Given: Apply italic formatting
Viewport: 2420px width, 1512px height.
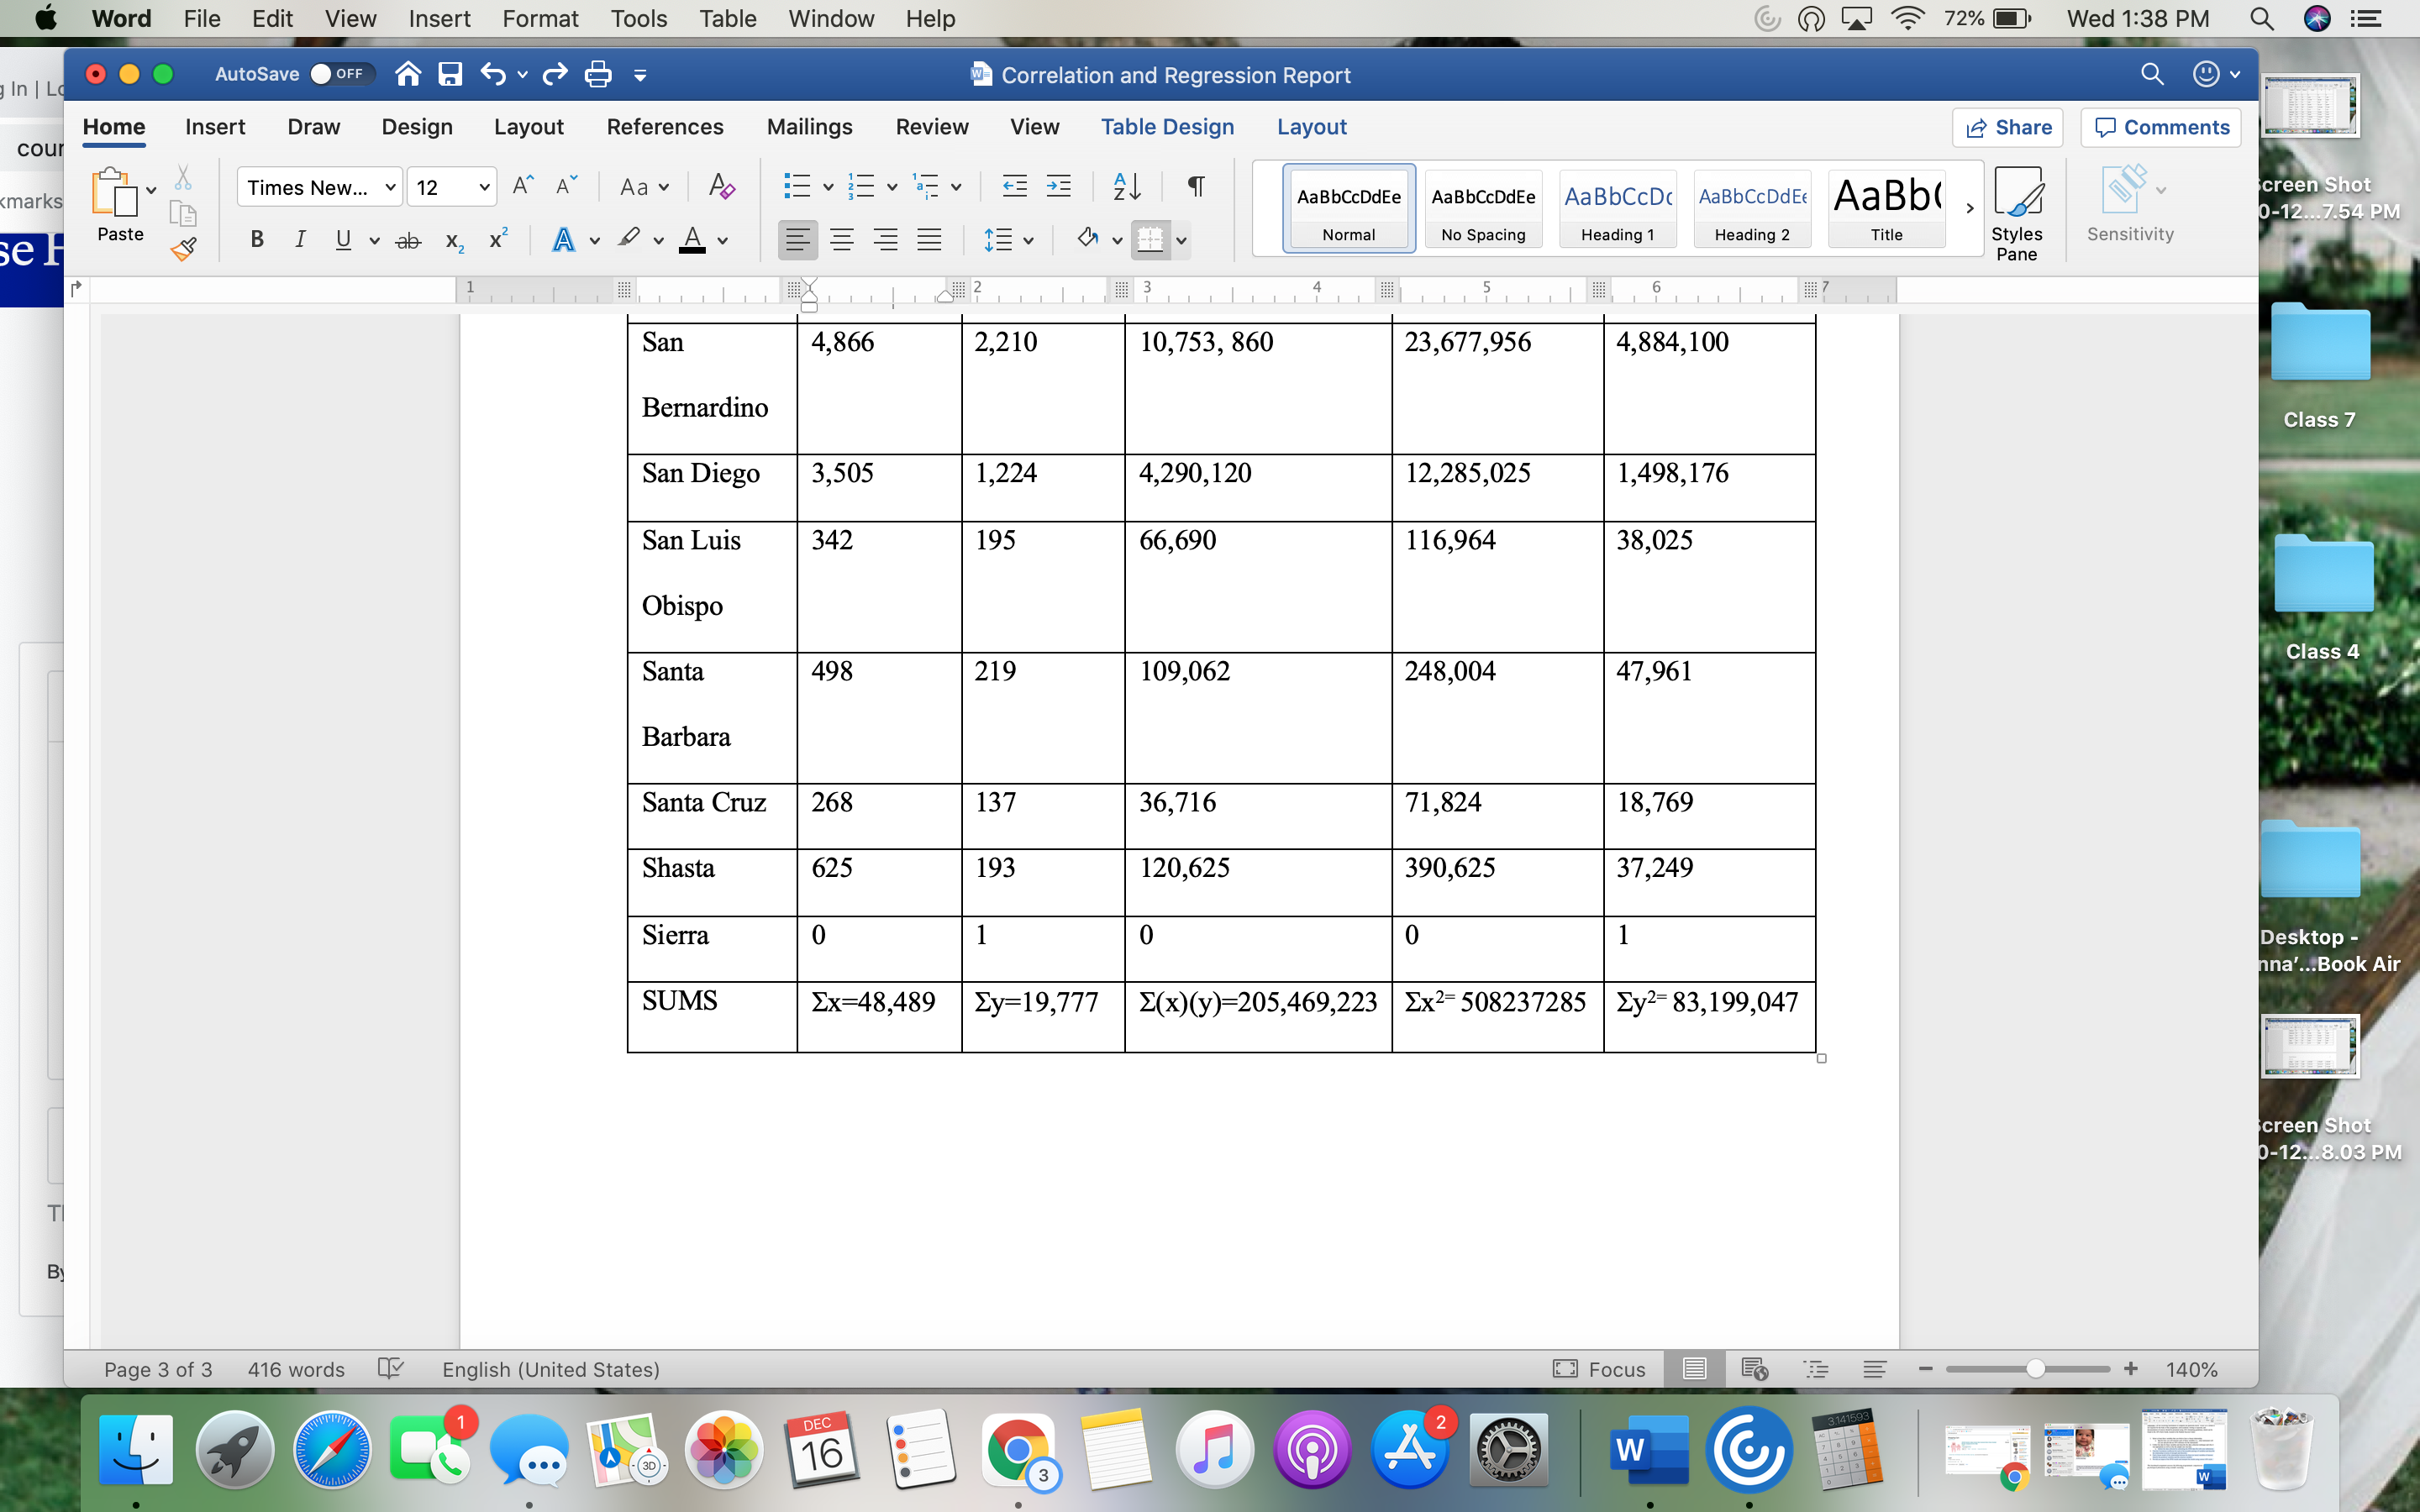Looking at the screenshot, I should (x=300, y=239).
